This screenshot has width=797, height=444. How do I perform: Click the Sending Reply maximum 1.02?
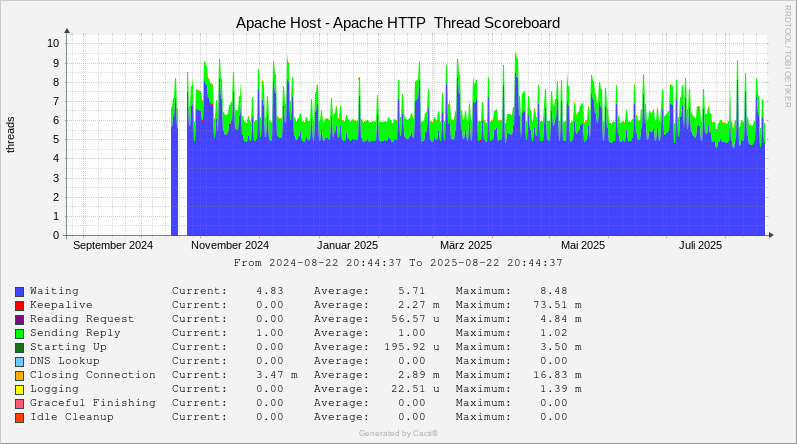554,333
